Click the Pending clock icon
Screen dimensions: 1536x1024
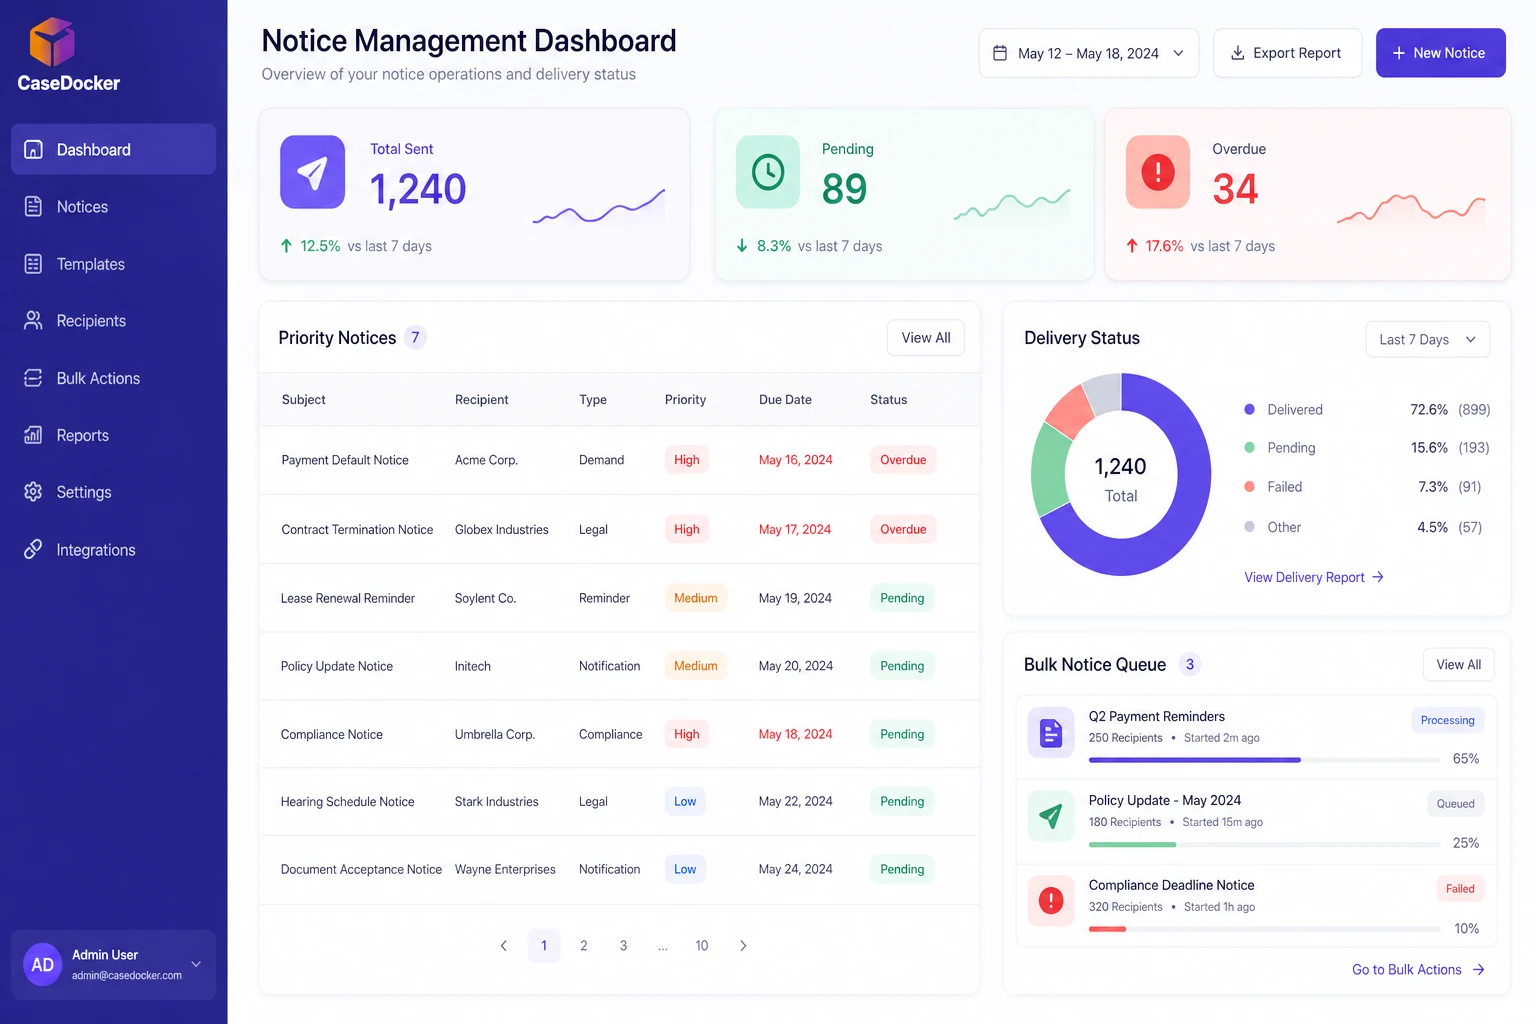point(768,172)
